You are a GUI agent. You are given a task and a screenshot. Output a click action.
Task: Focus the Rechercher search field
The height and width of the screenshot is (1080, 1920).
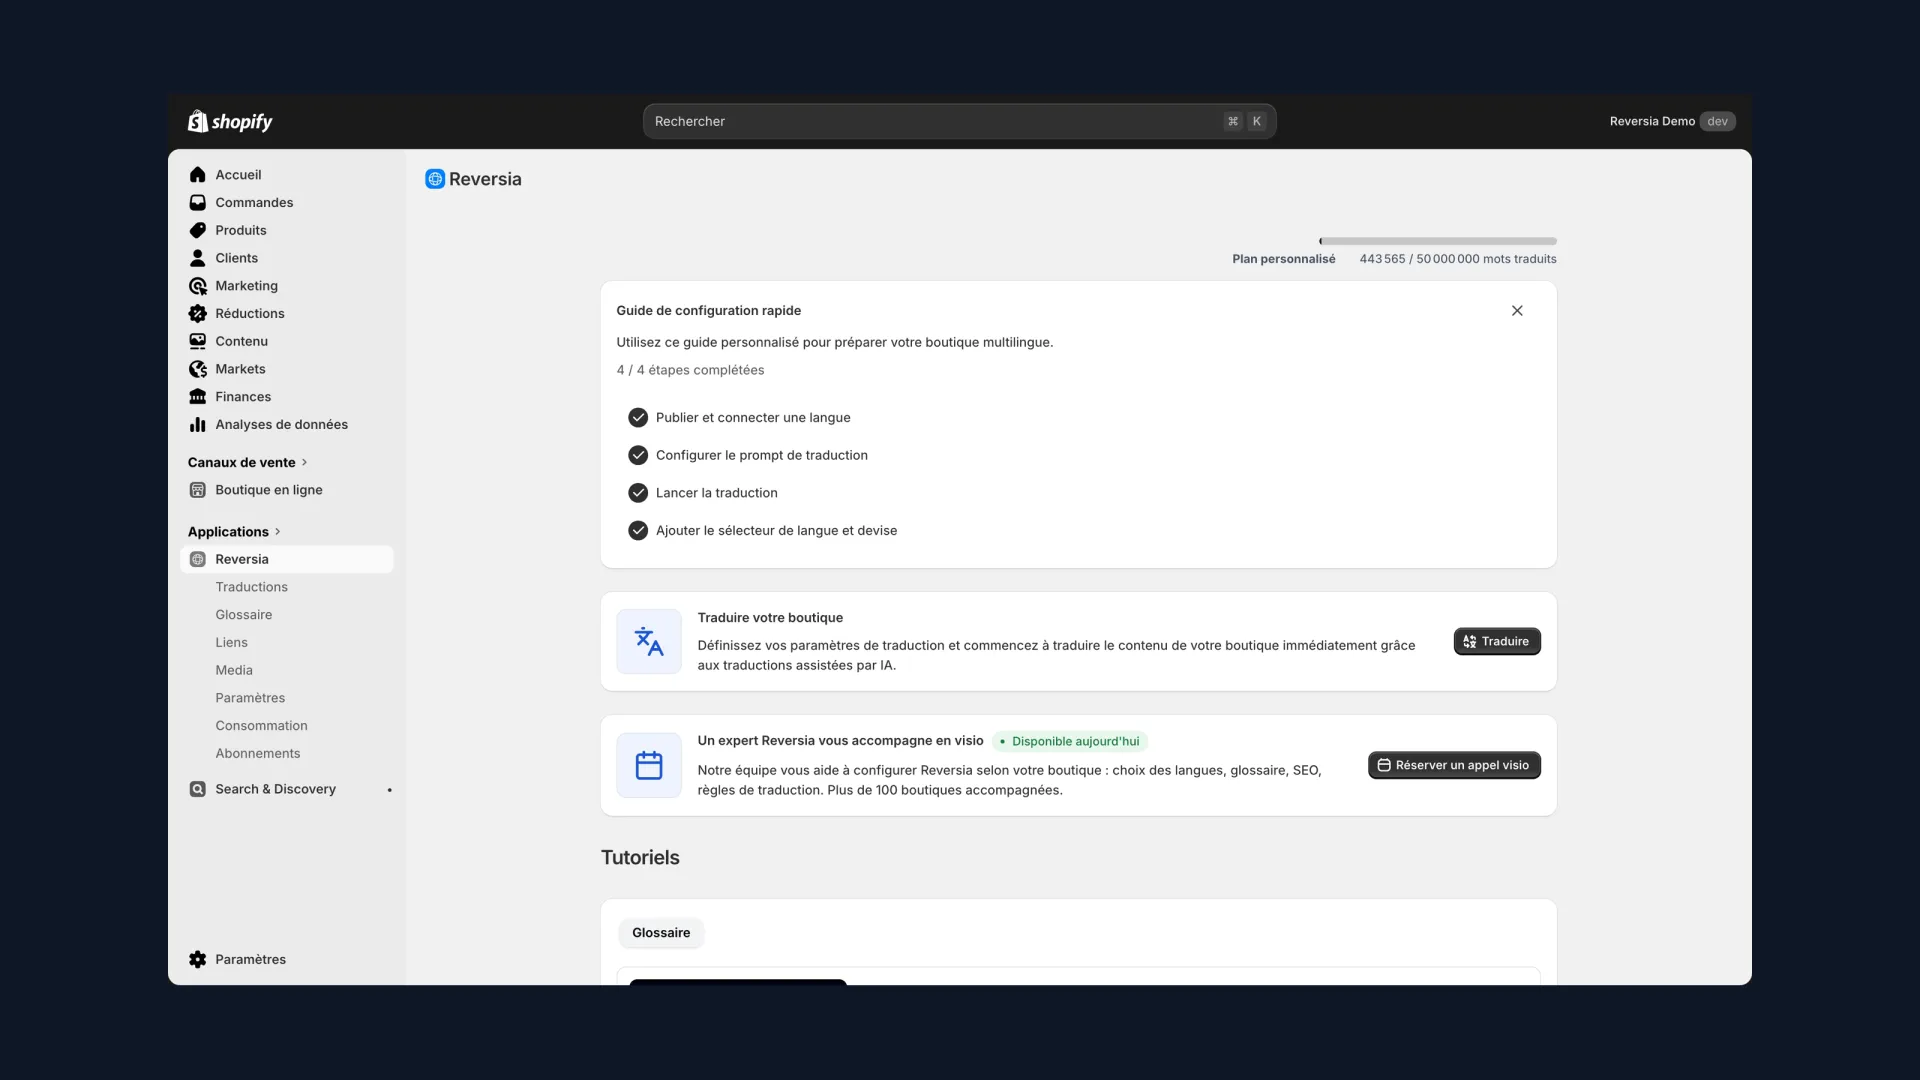pyautogui.click(x=959, y=121)
